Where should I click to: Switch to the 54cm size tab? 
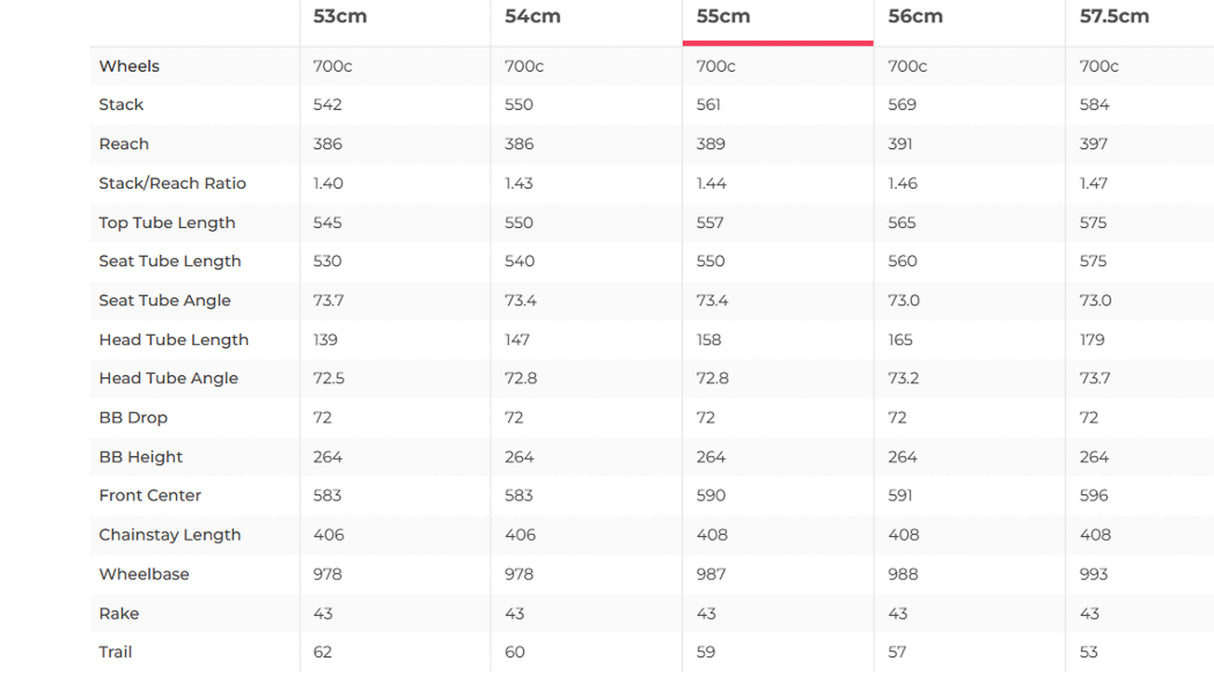[531, 17]
